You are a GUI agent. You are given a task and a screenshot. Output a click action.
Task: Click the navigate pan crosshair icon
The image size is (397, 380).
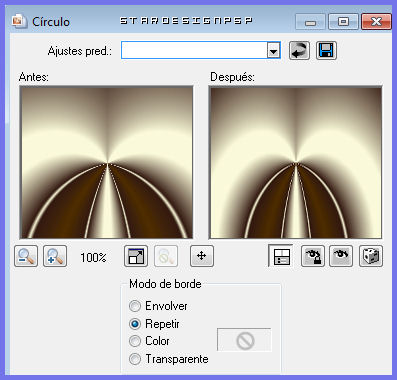pos(202,256)
